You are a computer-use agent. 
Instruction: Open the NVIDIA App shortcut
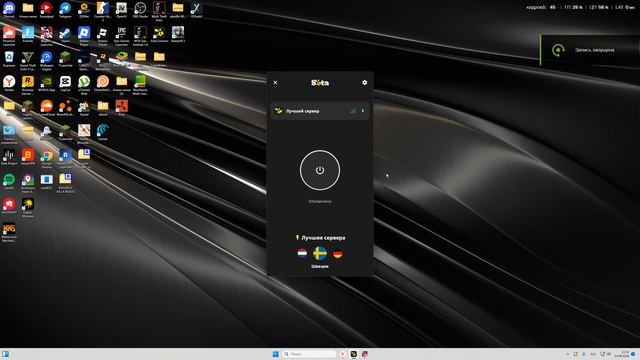tap(47, 83)
